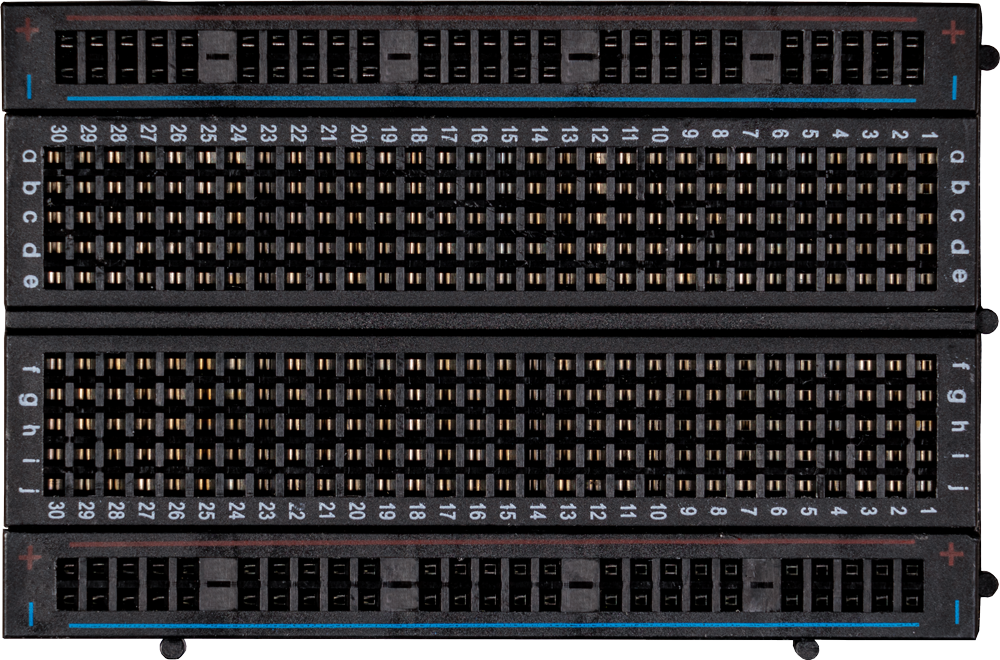Click the blue minus sign on the bottom rail's left end
The height and width of the screenshot is (660, 1000).
[31, 613]
